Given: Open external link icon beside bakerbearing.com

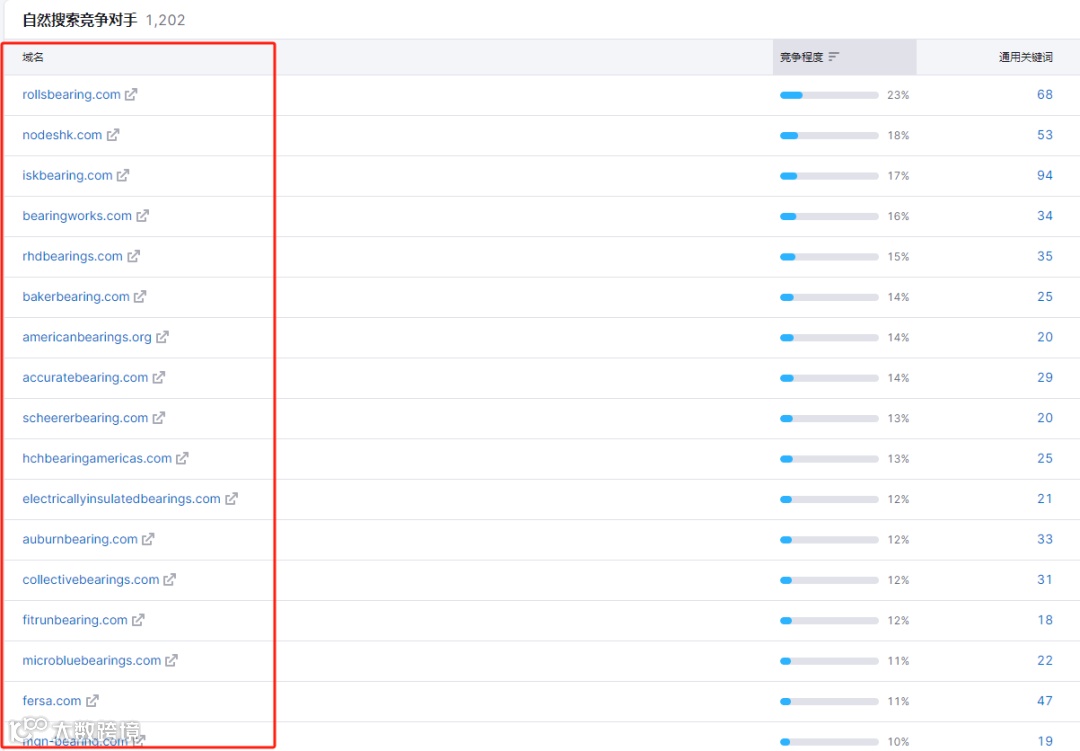Looking at the screenshot, I should (x=140, y=296).
